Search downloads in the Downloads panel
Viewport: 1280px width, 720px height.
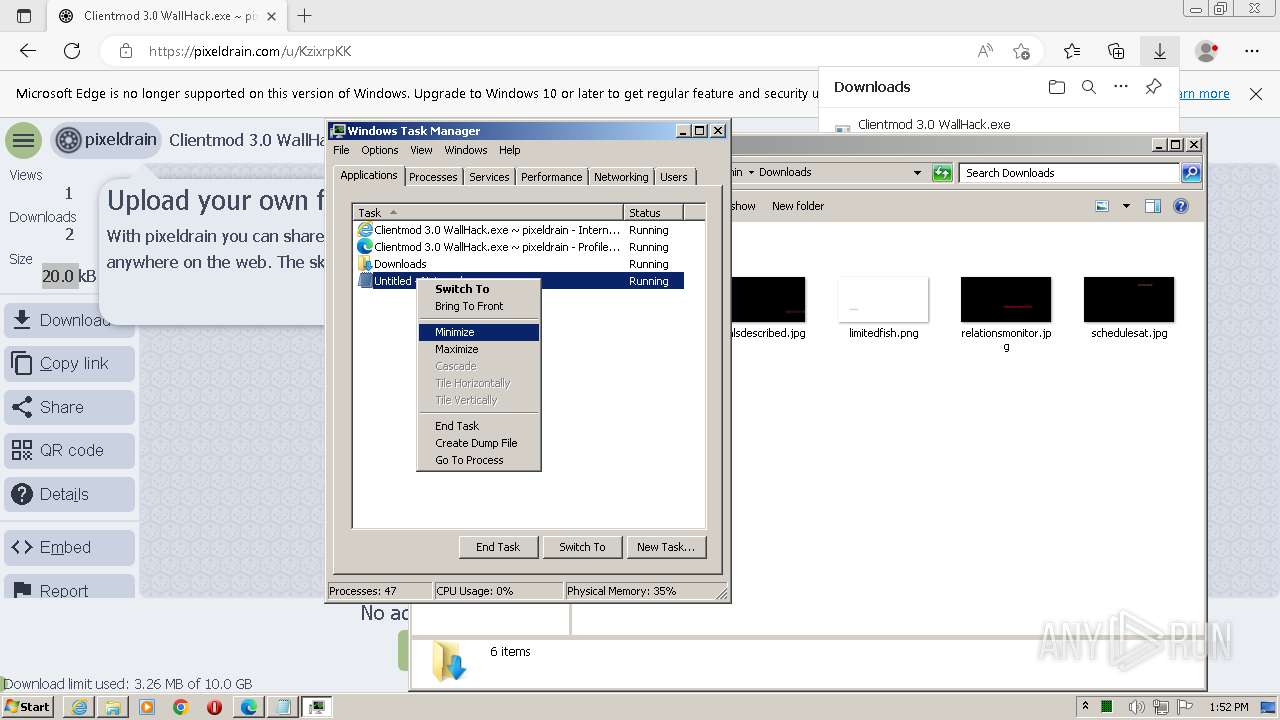[1089, 87]
